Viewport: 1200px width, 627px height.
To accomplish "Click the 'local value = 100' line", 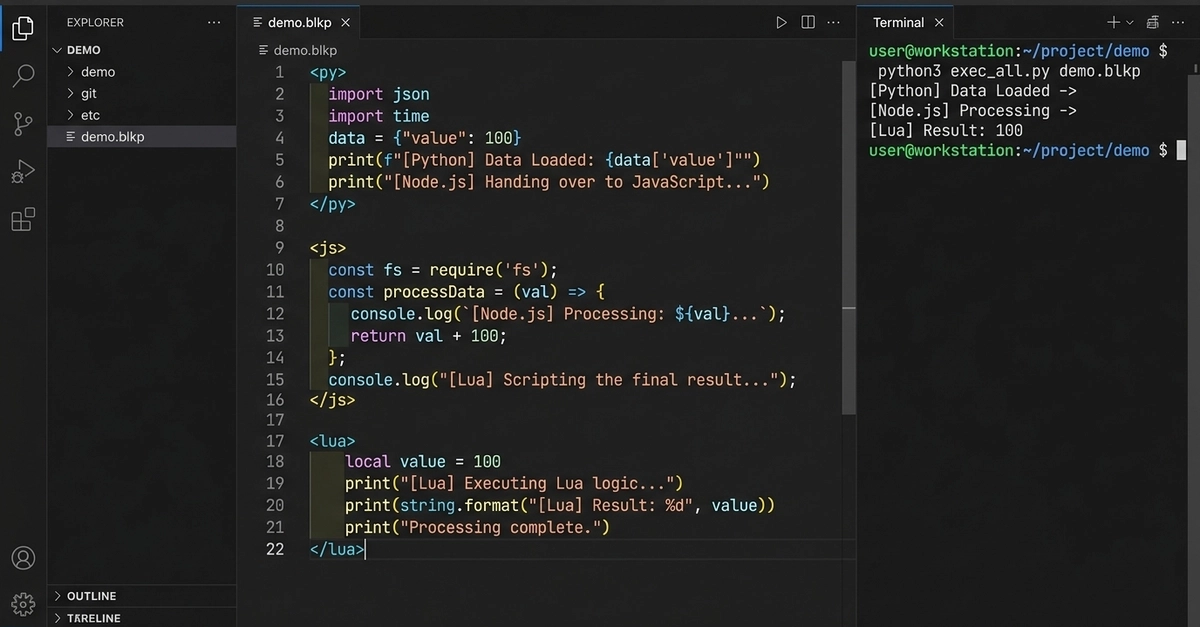I will coord(423,461).
